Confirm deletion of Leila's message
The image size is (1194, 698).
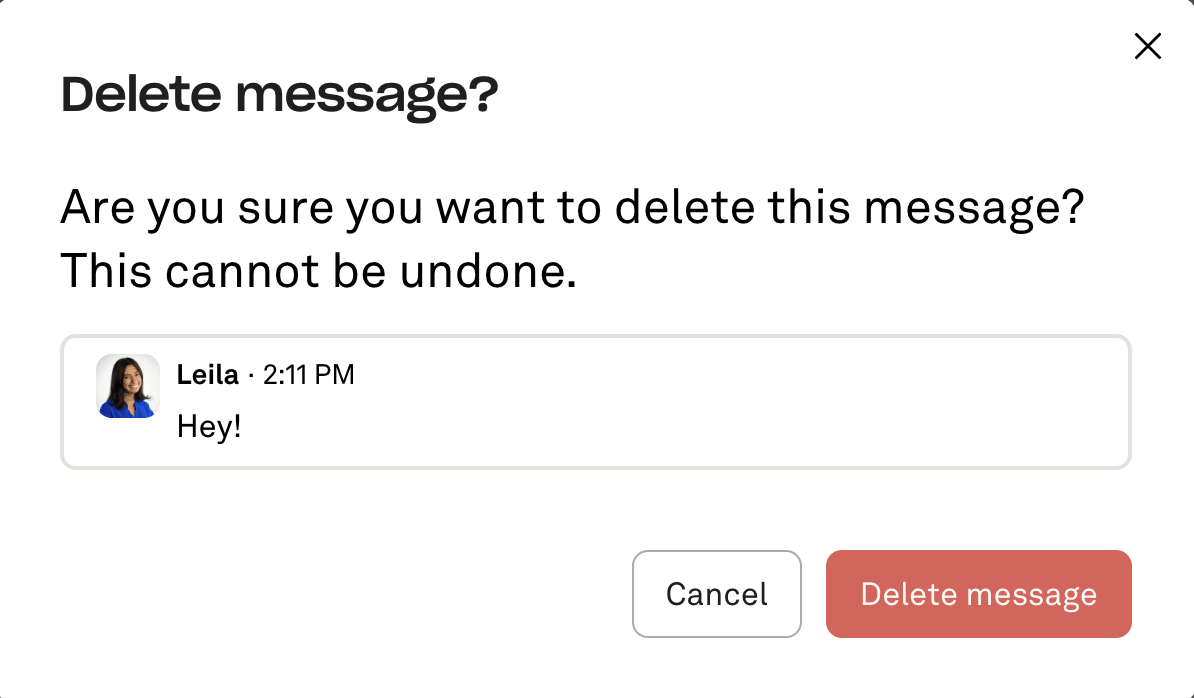point(978,594)
